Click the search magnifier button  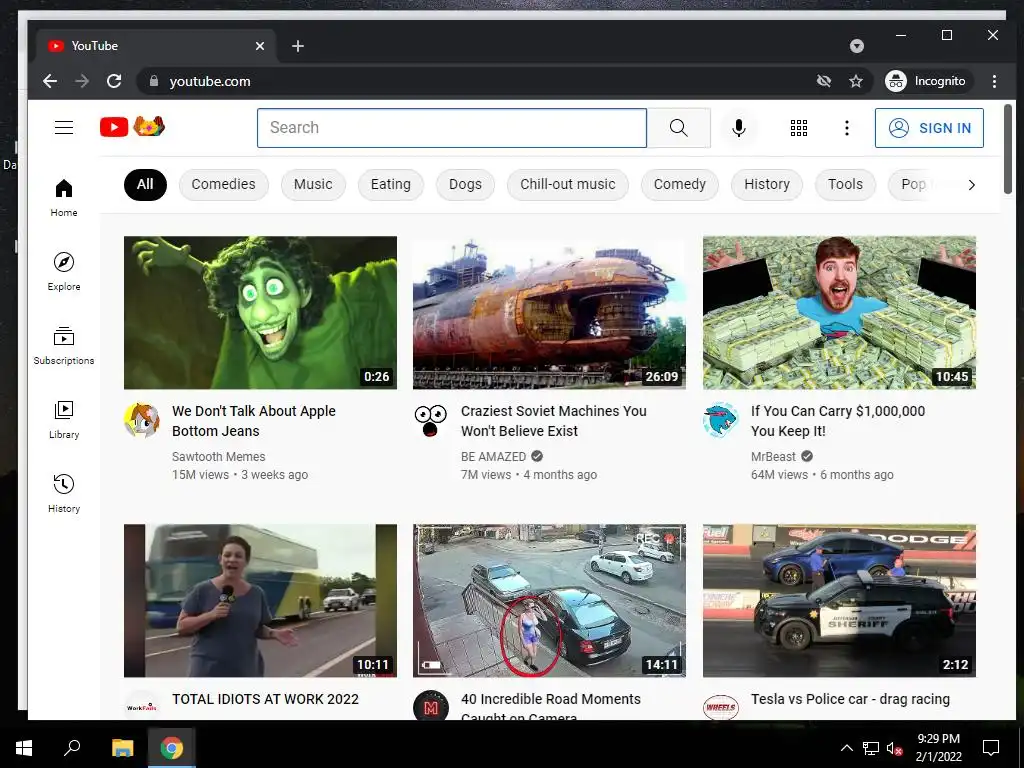(x=679, y=128)
